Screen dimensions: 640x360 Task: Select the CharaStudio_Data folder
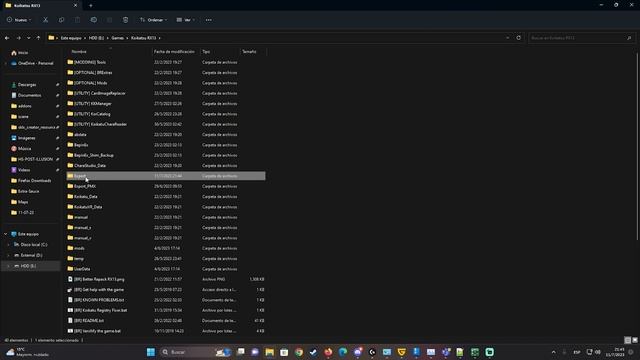pyautogui.click(x=166, y=166)
